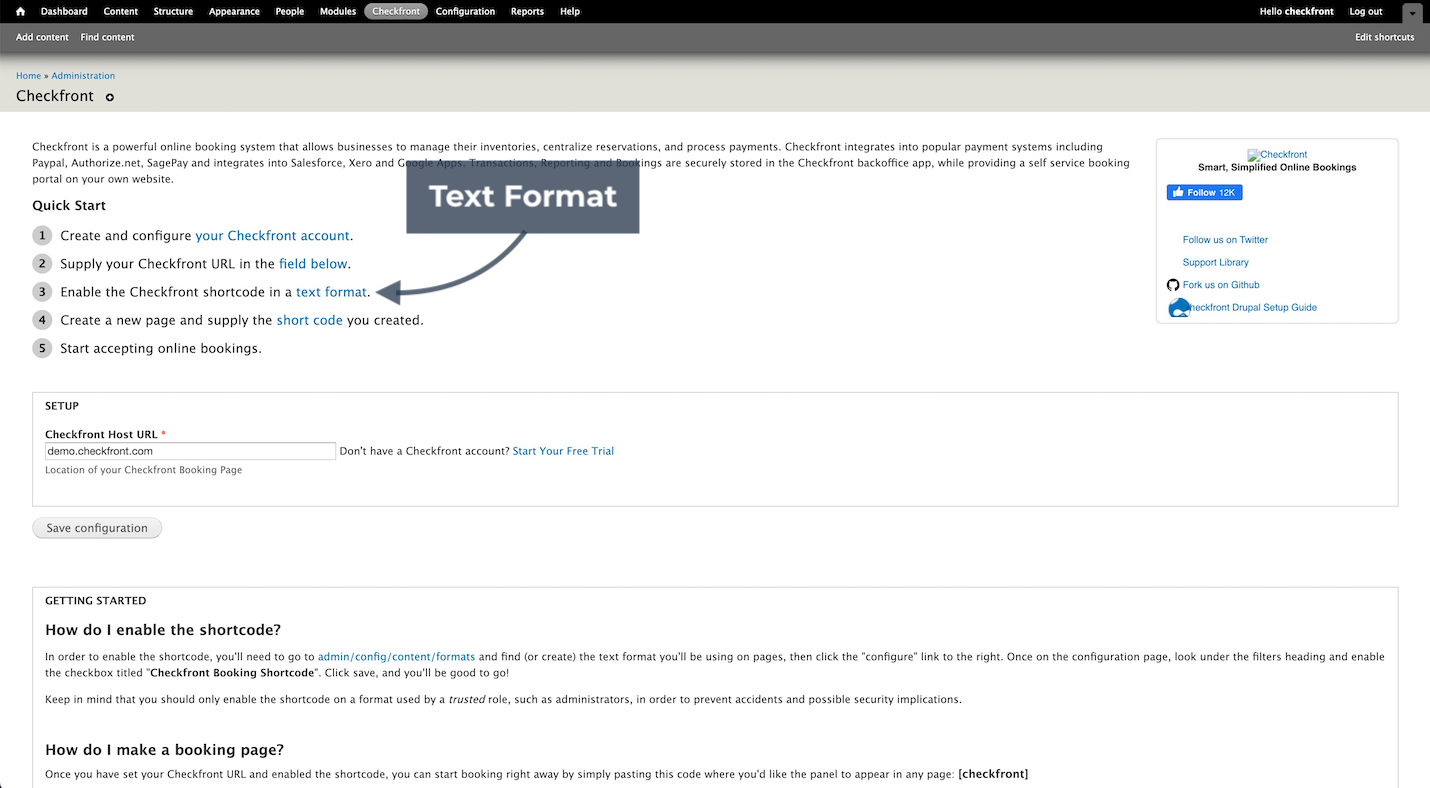Open the Structure menu

click(x=173, y=12)
